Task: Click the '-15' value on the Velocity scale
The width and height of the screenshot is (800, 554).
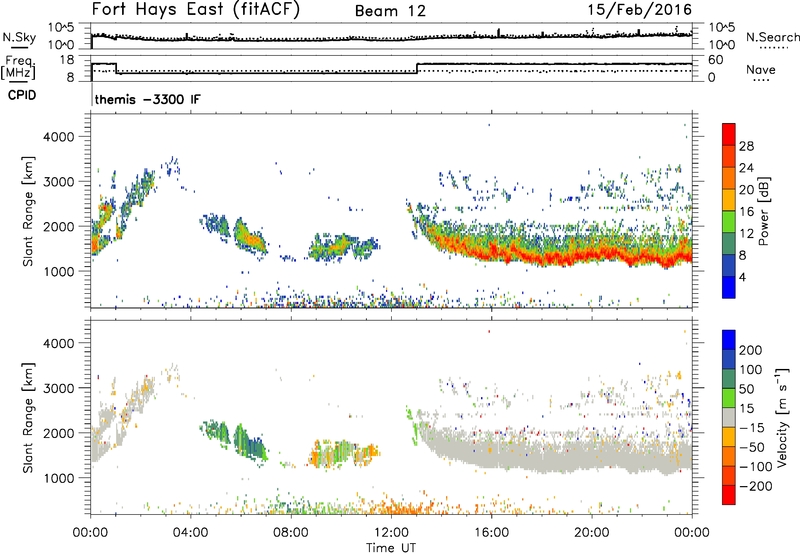Action: click(752, 428)
